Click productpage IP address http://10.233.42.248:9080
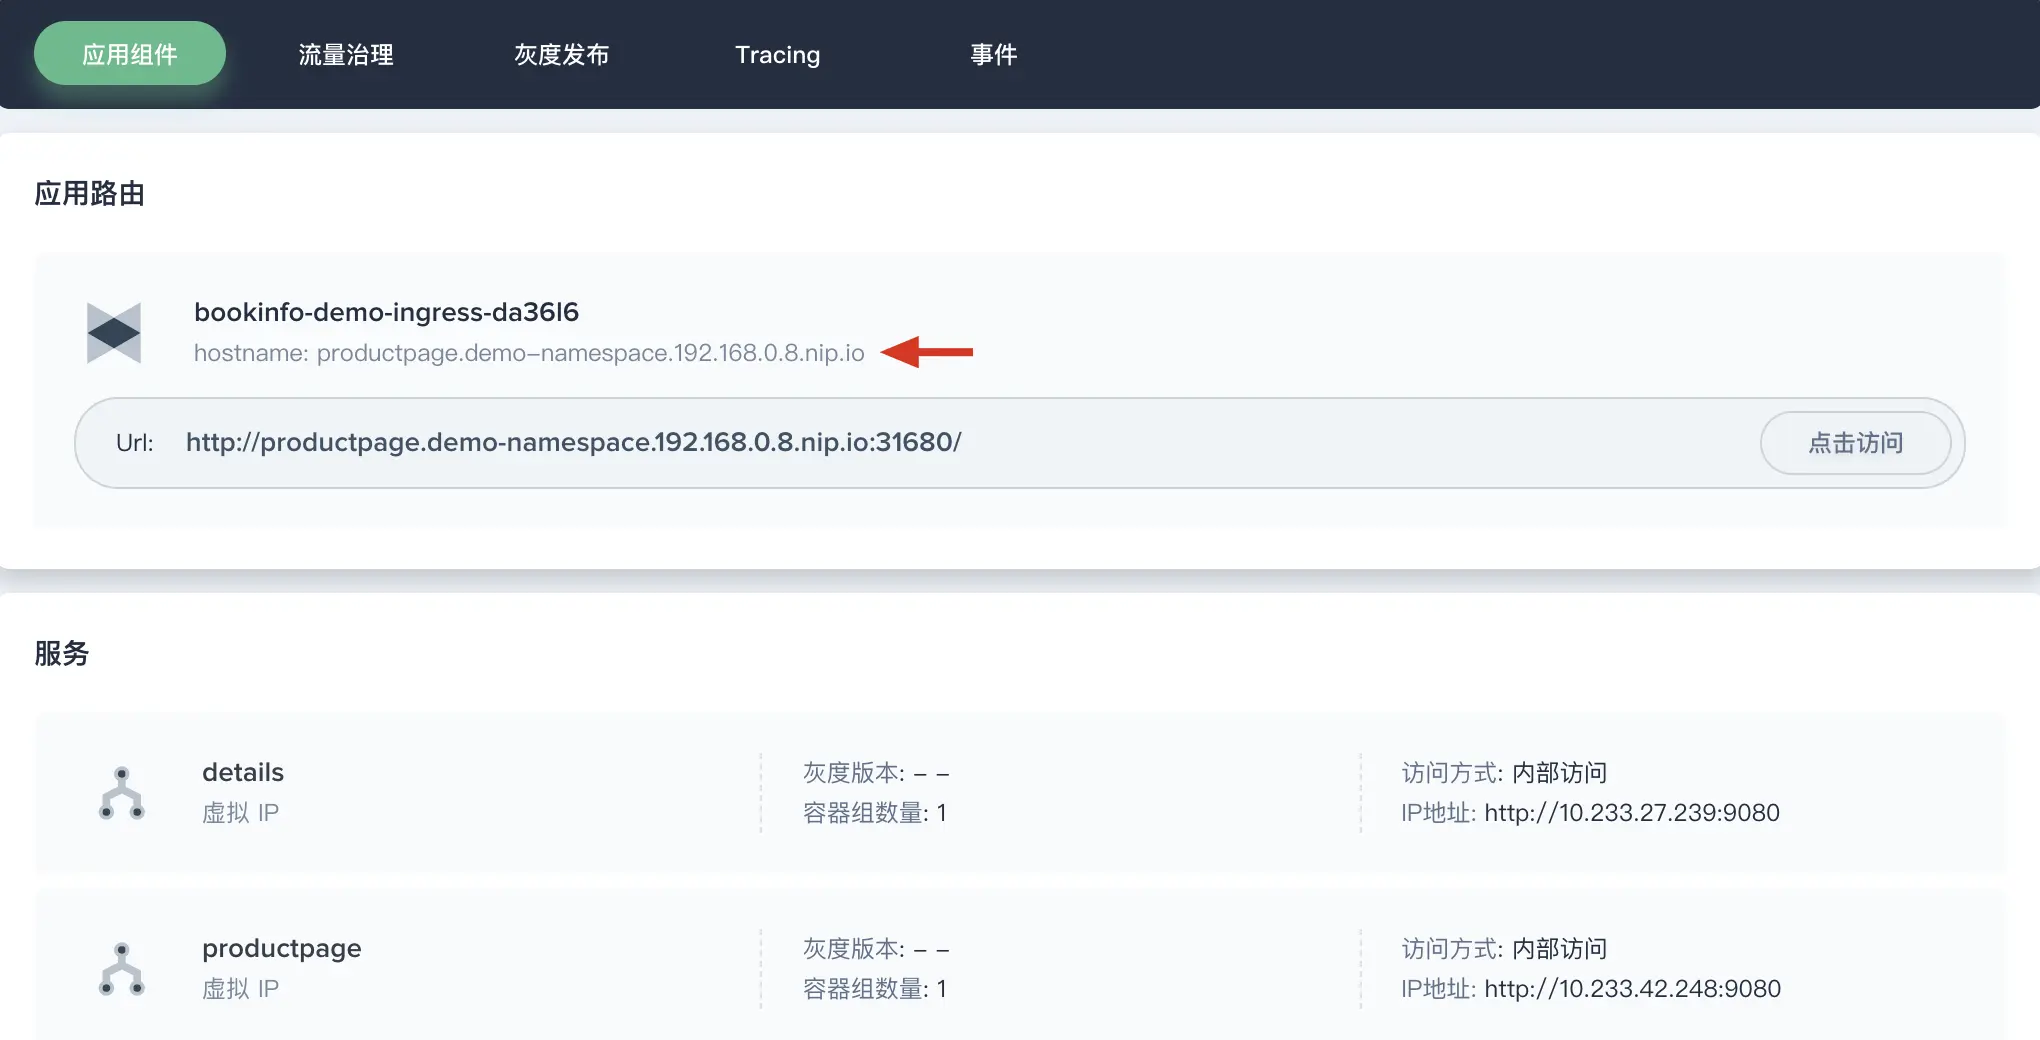The height and width of the screenshot is (1040, 2040). (1633, 989)
